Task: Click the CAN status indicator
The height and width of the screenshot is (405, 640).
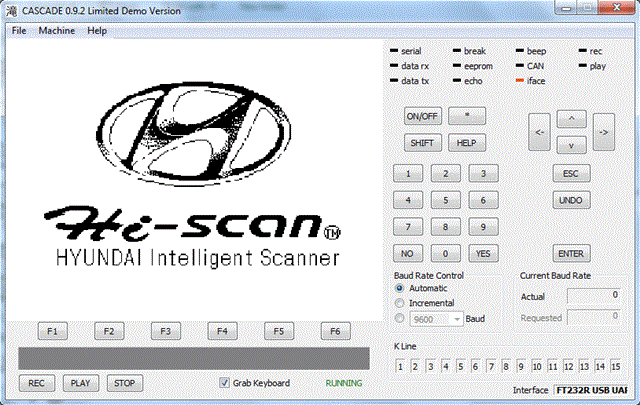Action: pos(520,66)
